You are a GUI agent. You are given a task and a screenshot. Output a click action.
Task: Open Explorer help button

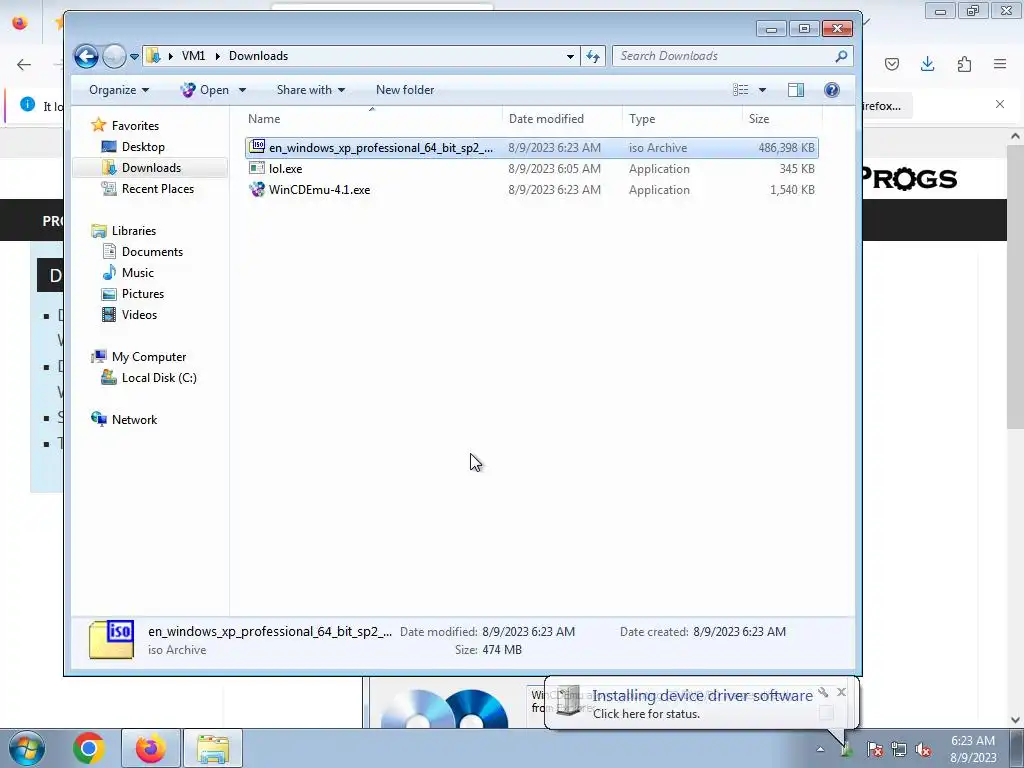click(831, 90)
